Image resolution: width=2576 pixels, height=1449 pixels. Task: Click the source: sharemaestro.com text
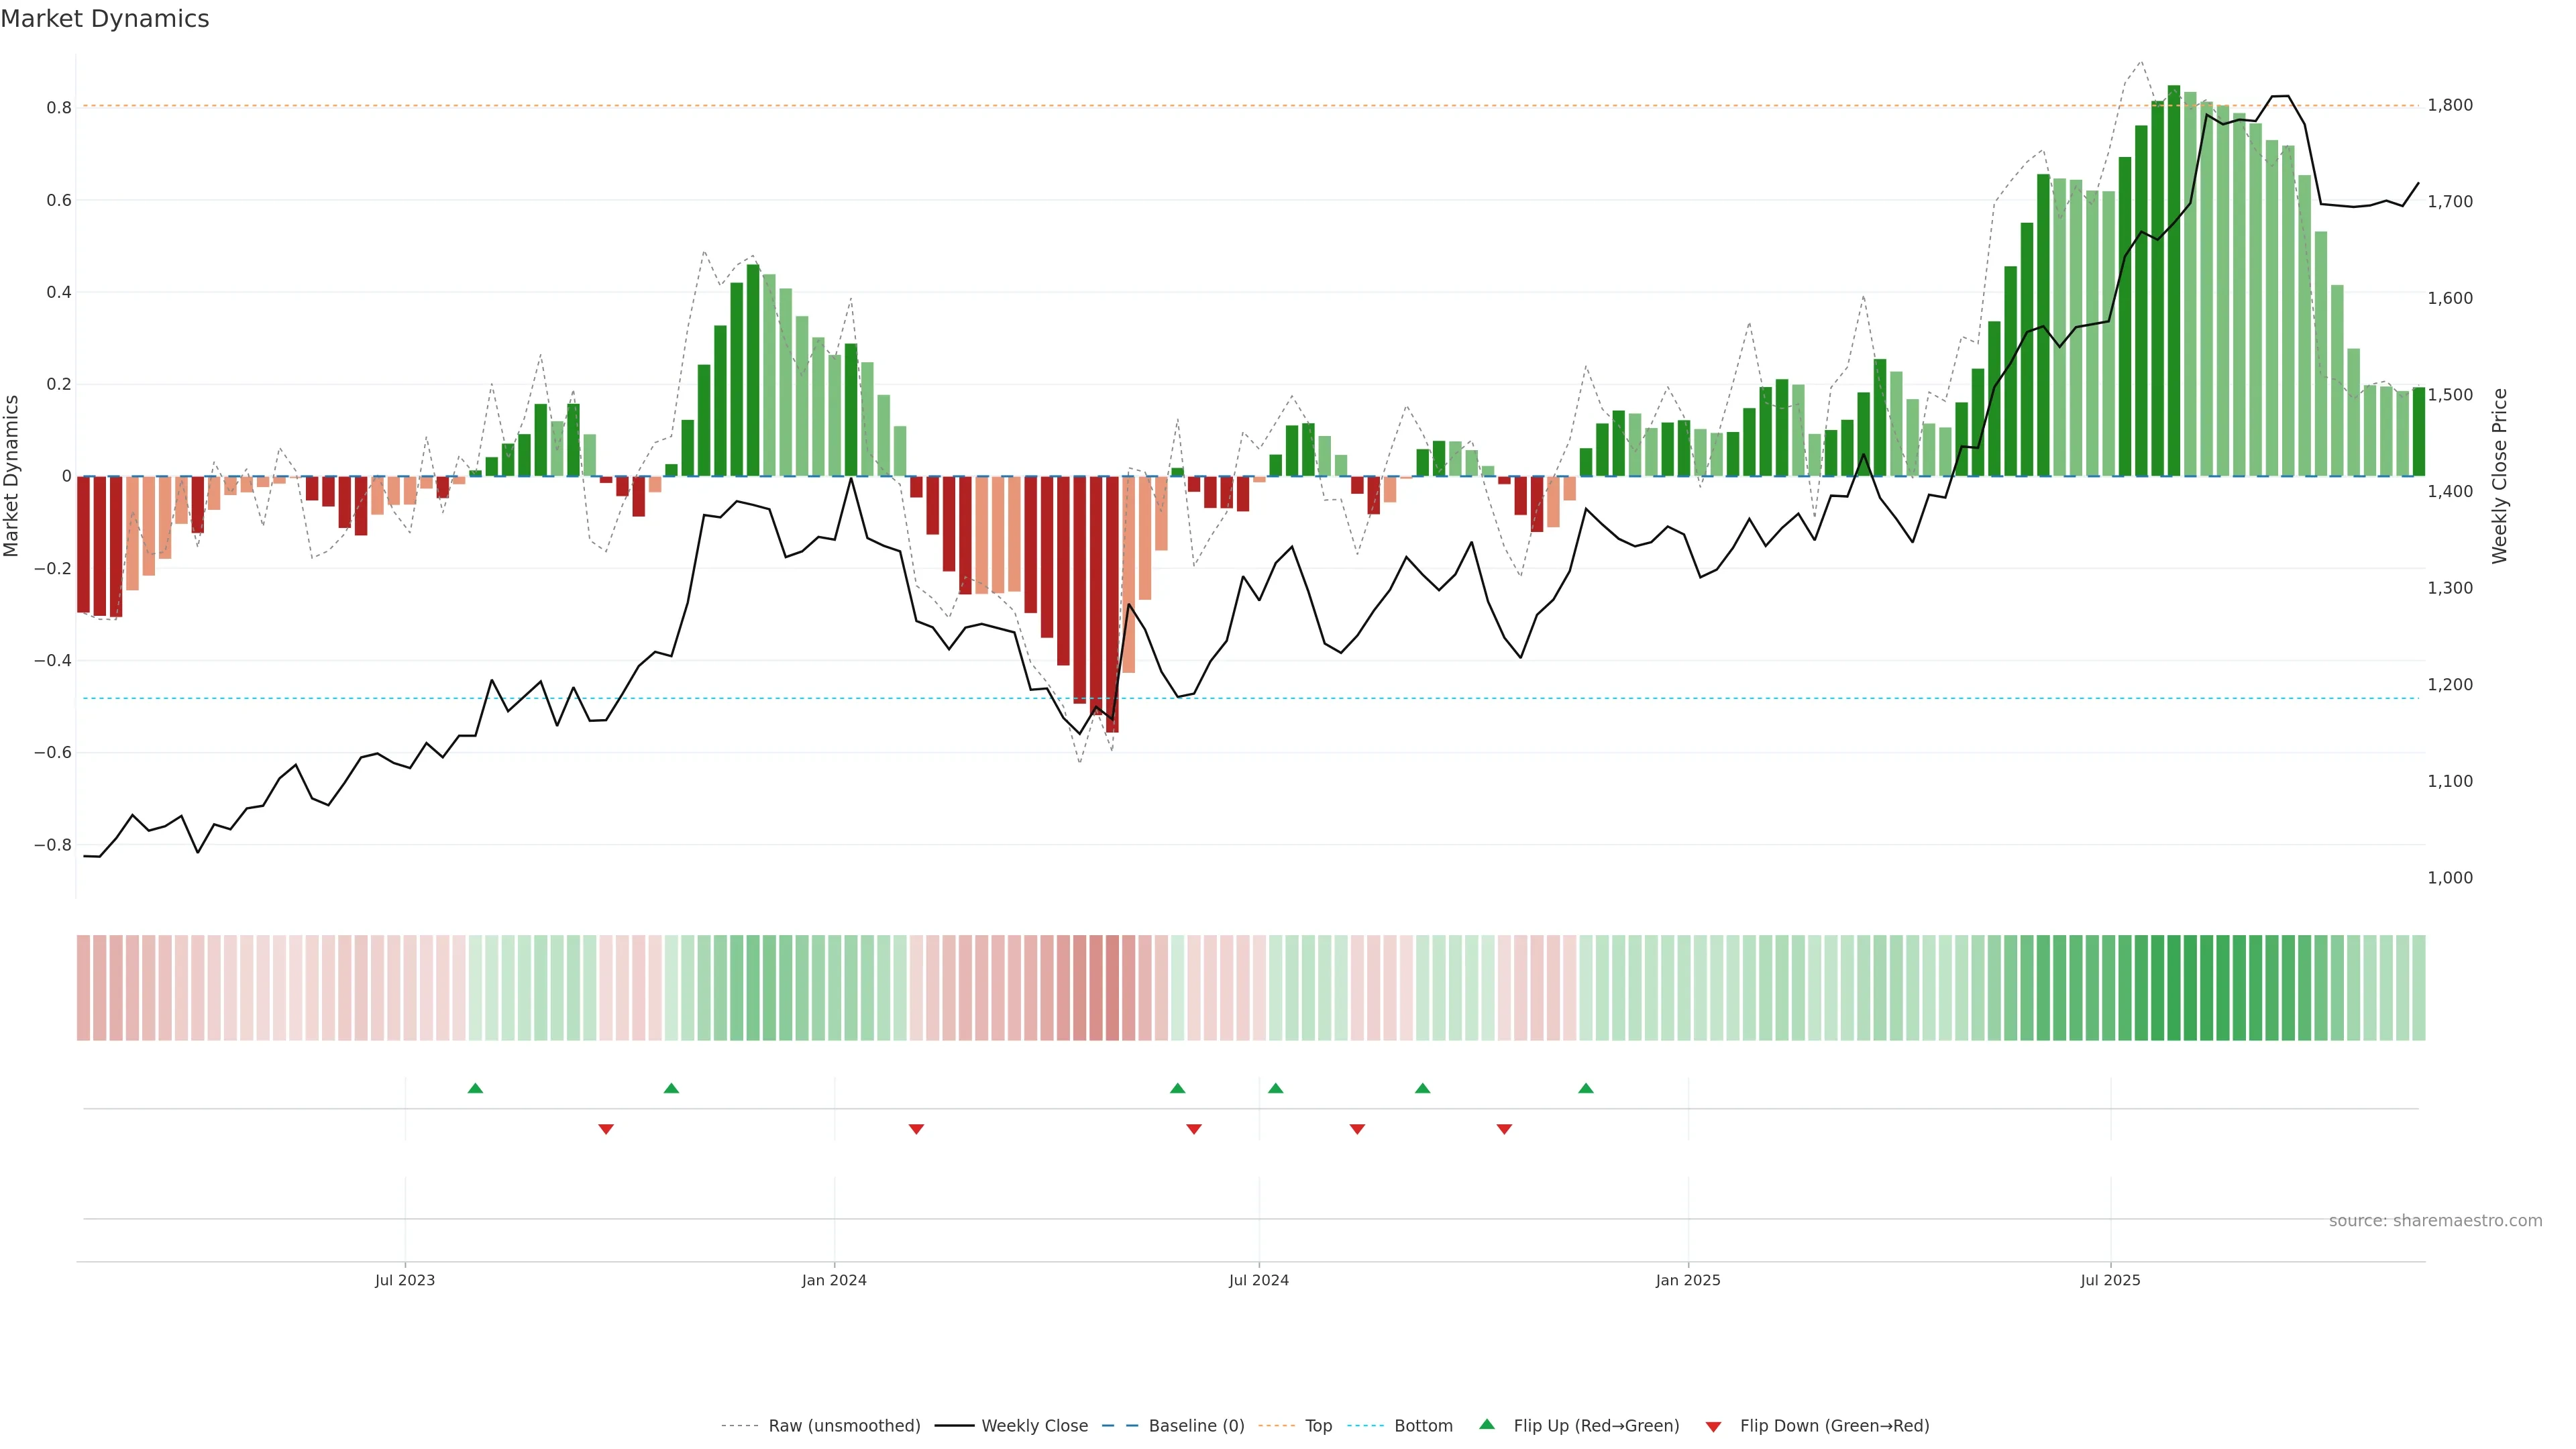[x=2435, y=1220]
